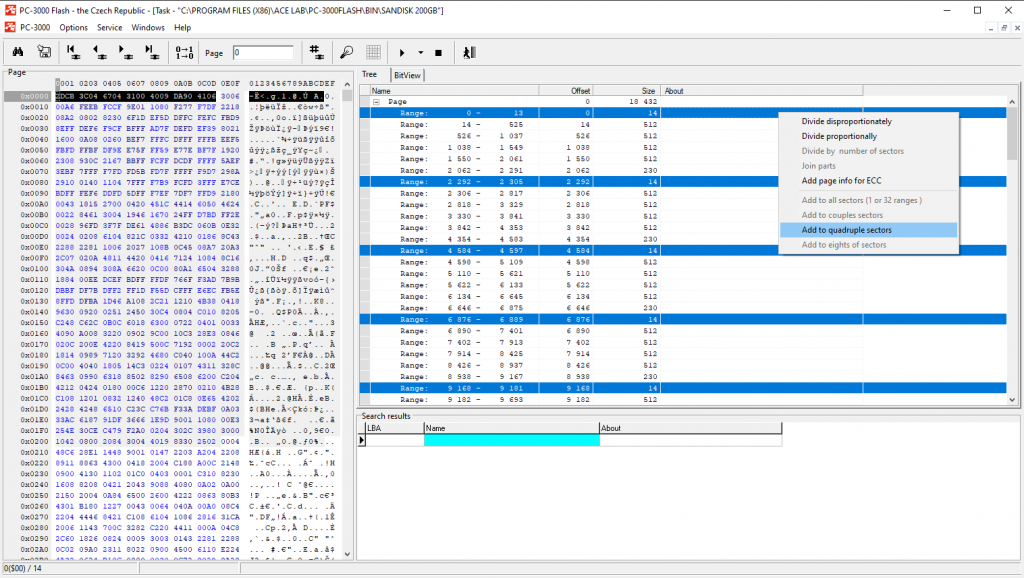
Task: Click the bit inversion 0→1 icon
Action: [x=185, y=52]
